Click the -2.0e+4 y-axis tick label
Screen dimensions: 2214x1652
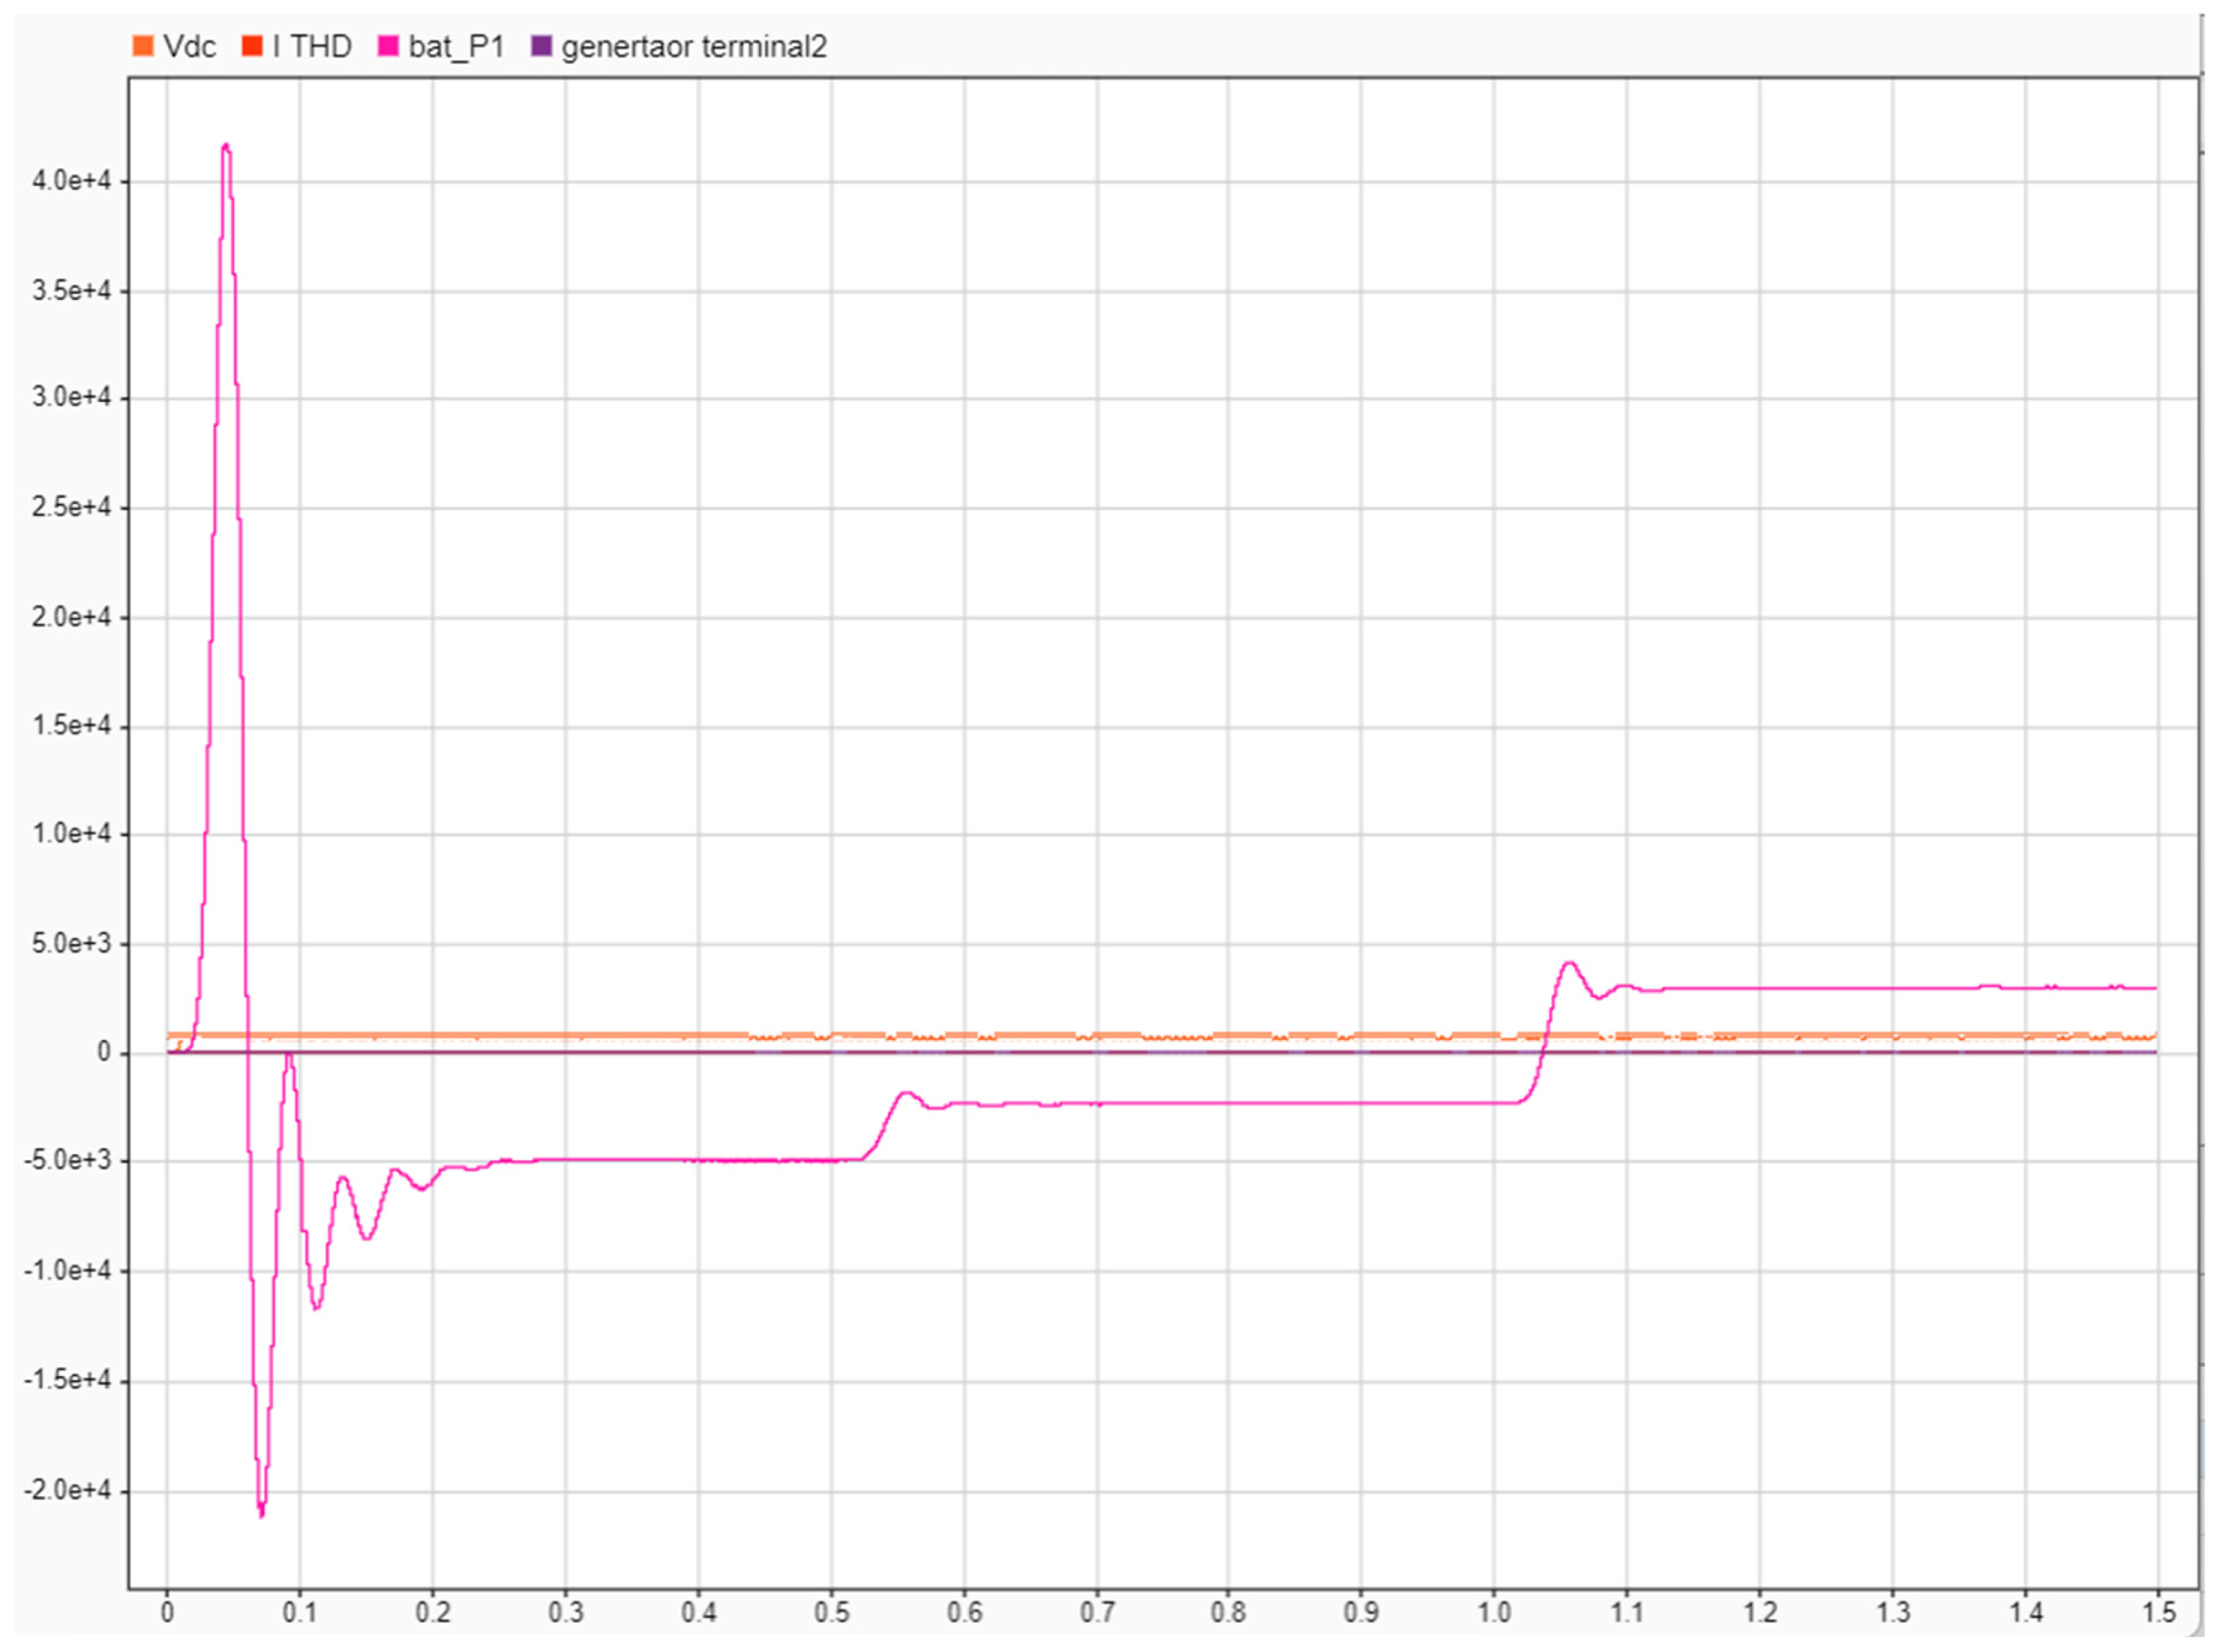tap(66, 1490)
